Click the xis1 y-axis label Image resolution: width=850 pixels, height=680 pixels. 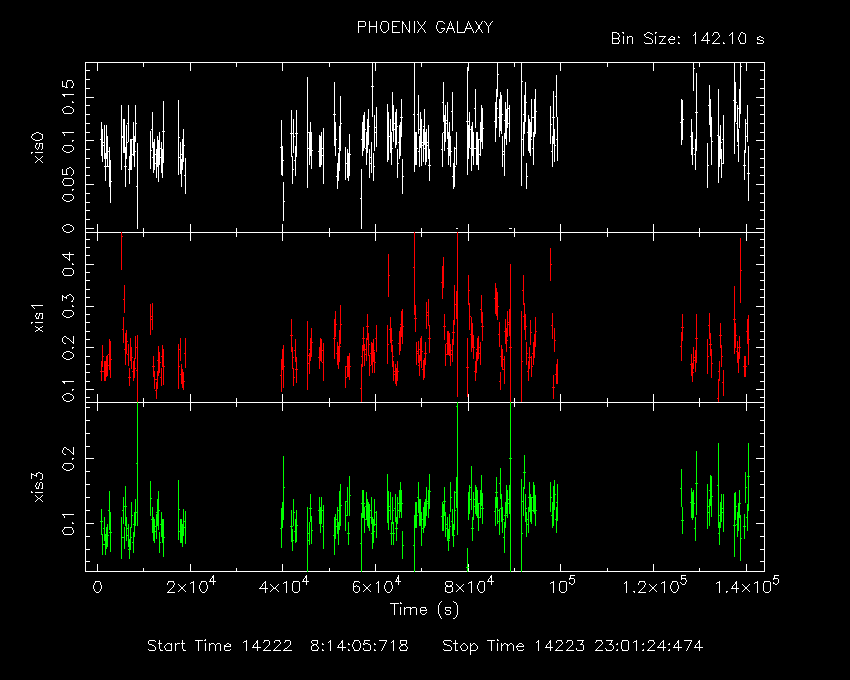pos(38,317)
